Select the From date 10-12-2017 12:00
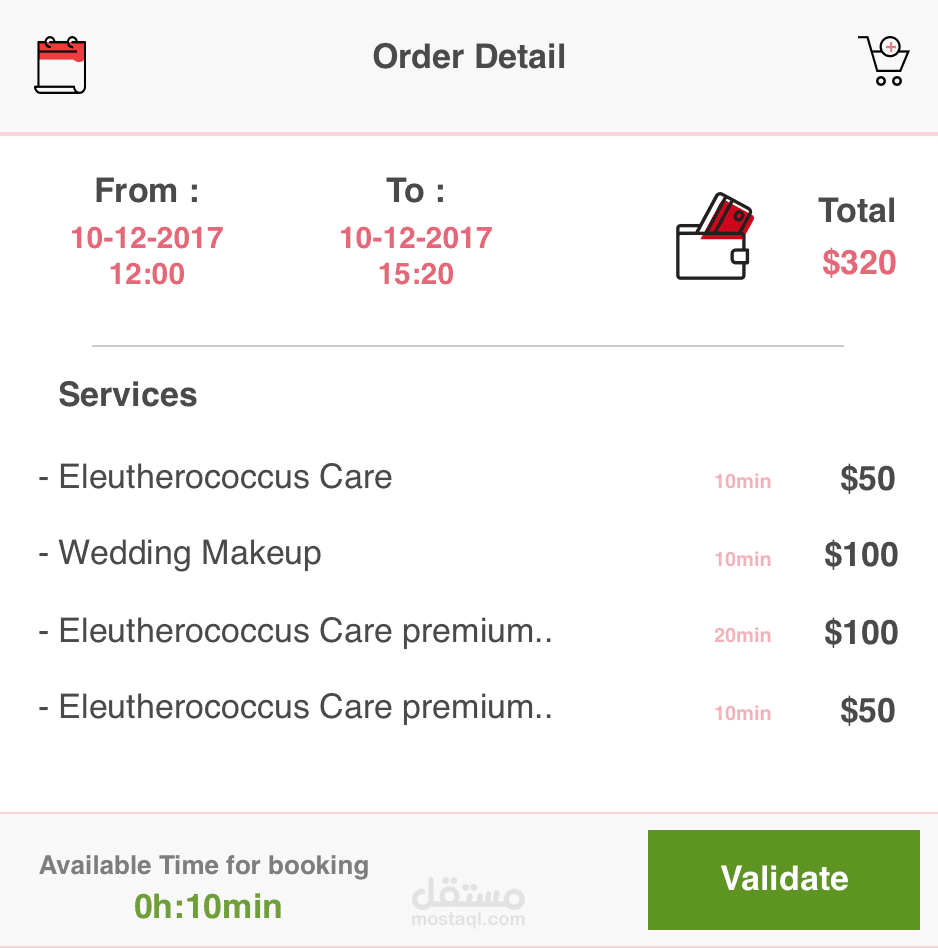938x948 pixels. 147,255
